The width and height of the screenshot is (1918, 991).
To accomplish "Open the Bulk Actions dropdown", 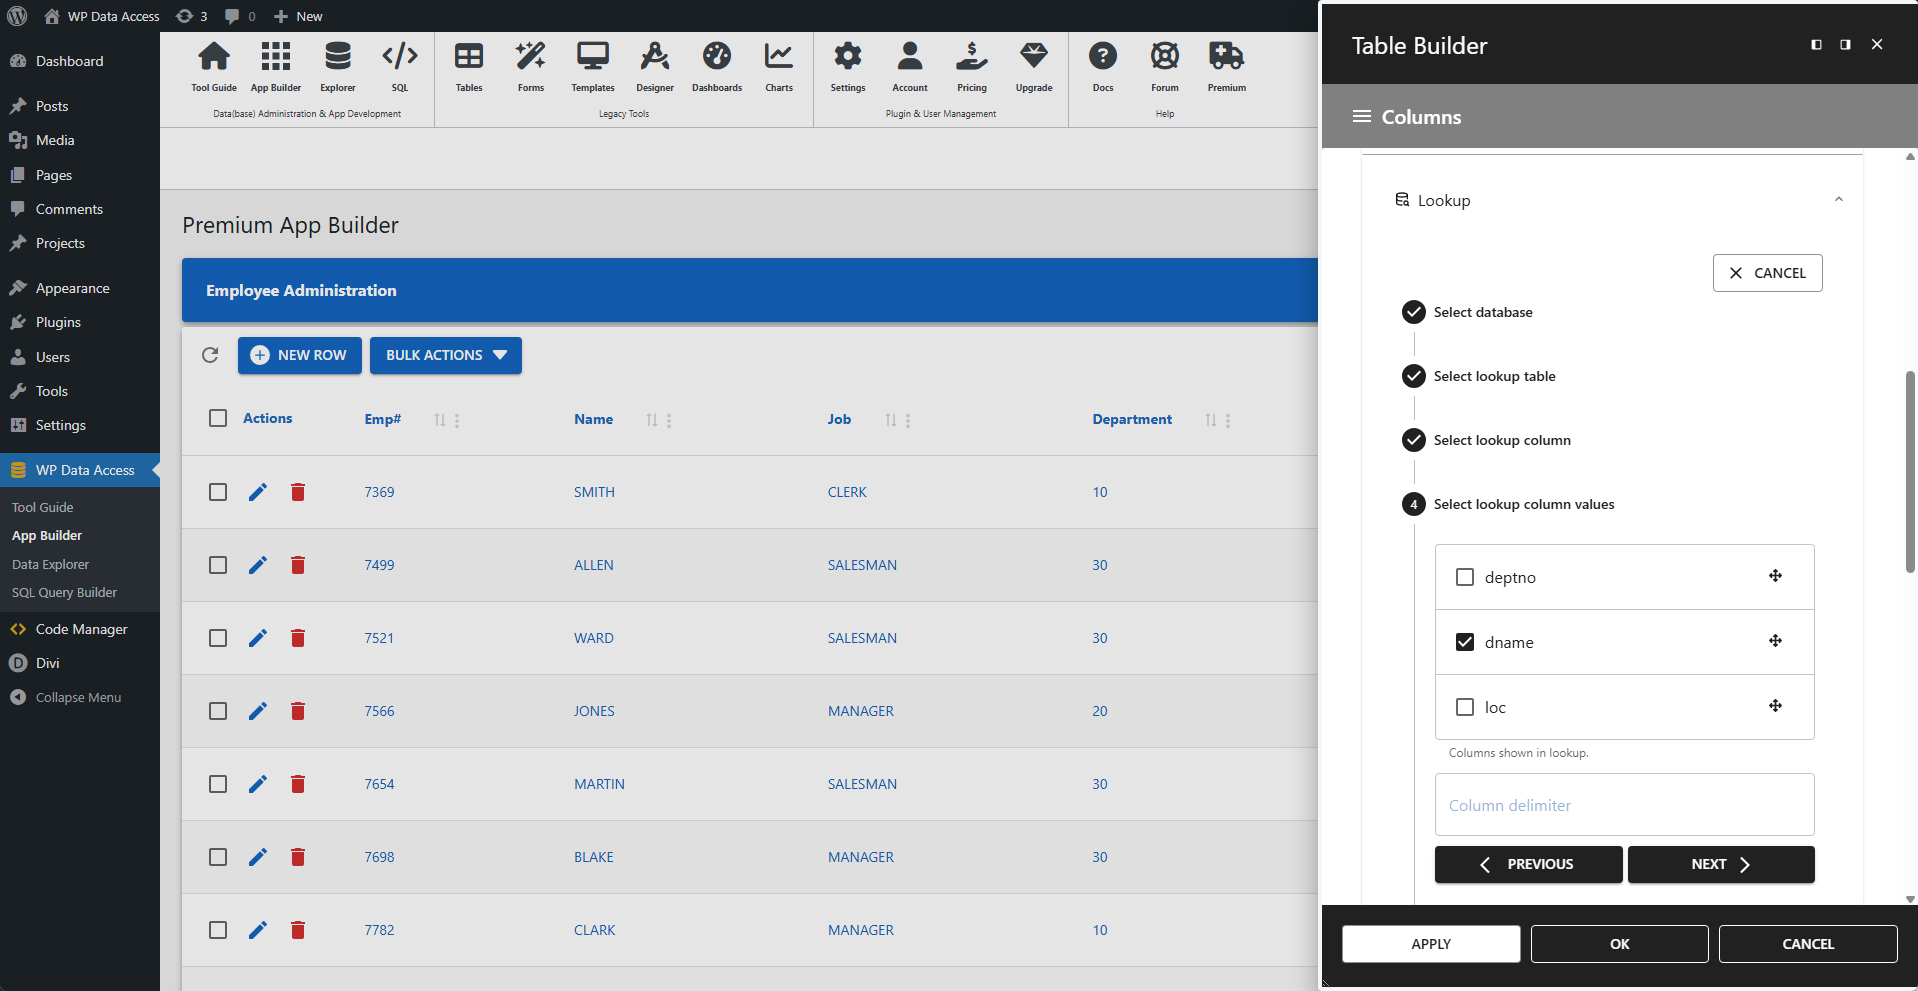I will (x=445, y=355).
